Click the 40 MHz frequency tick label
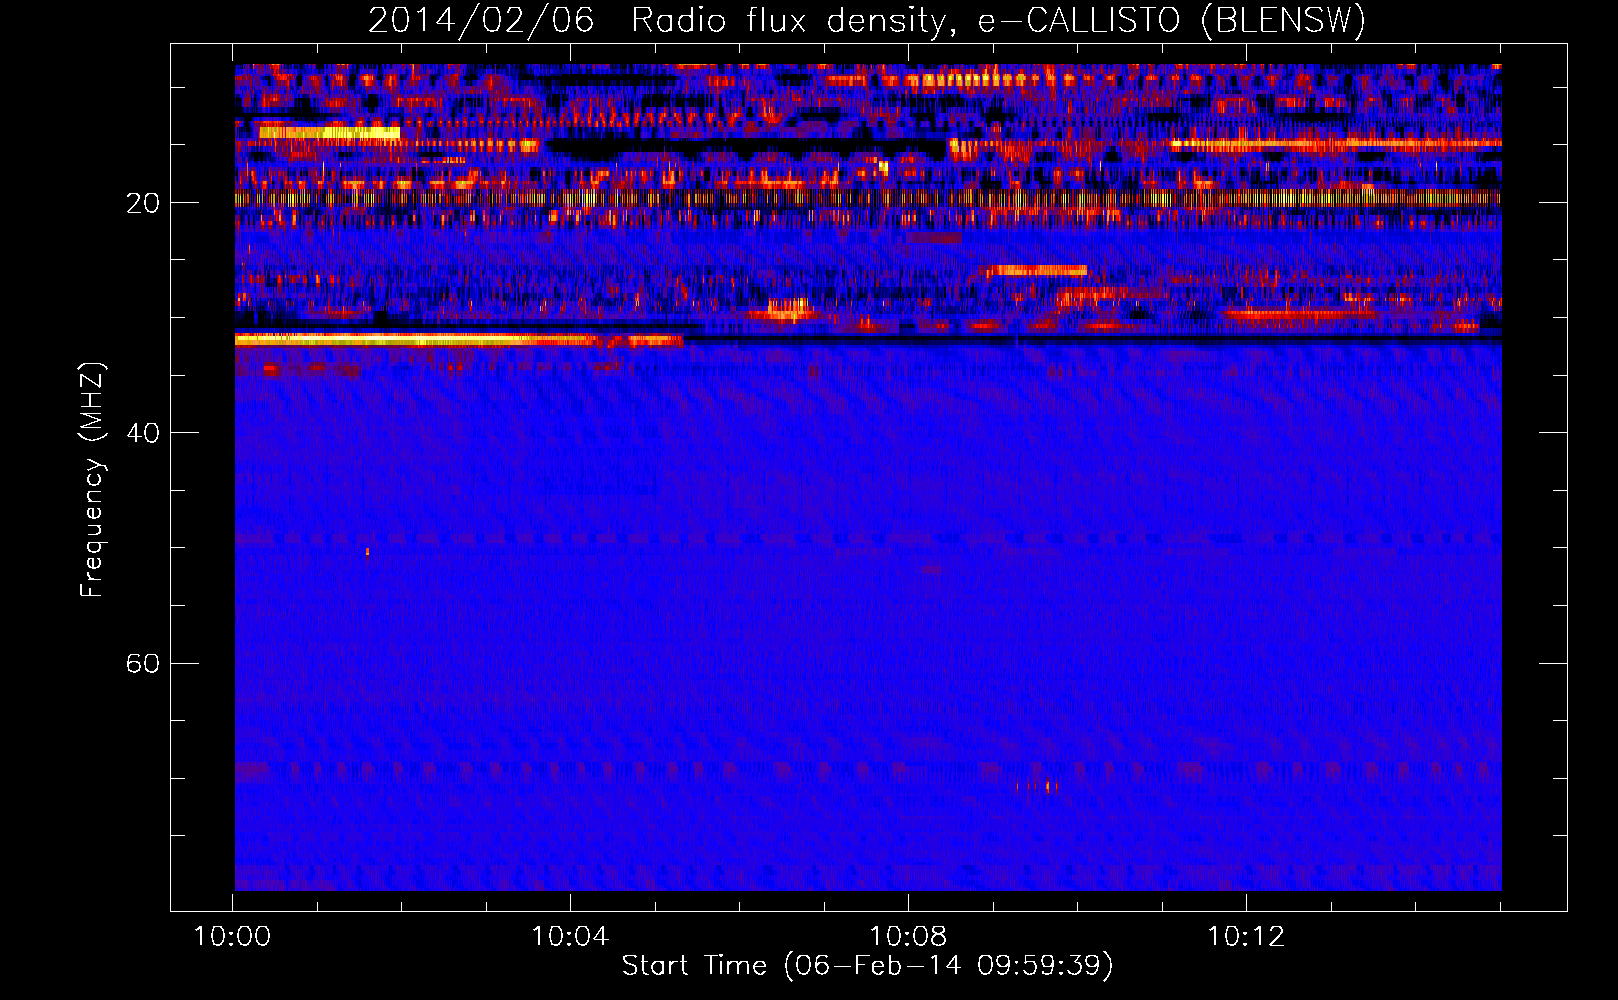Screen dimensions: 1618x1000 pos(143,433)
